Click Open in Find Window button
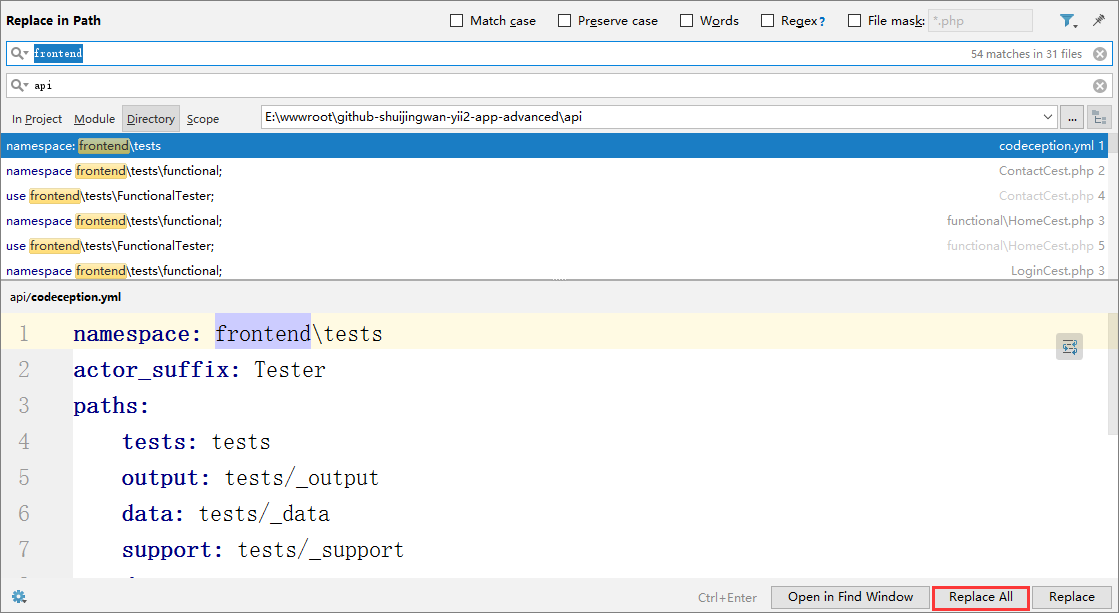 [850, 597]
